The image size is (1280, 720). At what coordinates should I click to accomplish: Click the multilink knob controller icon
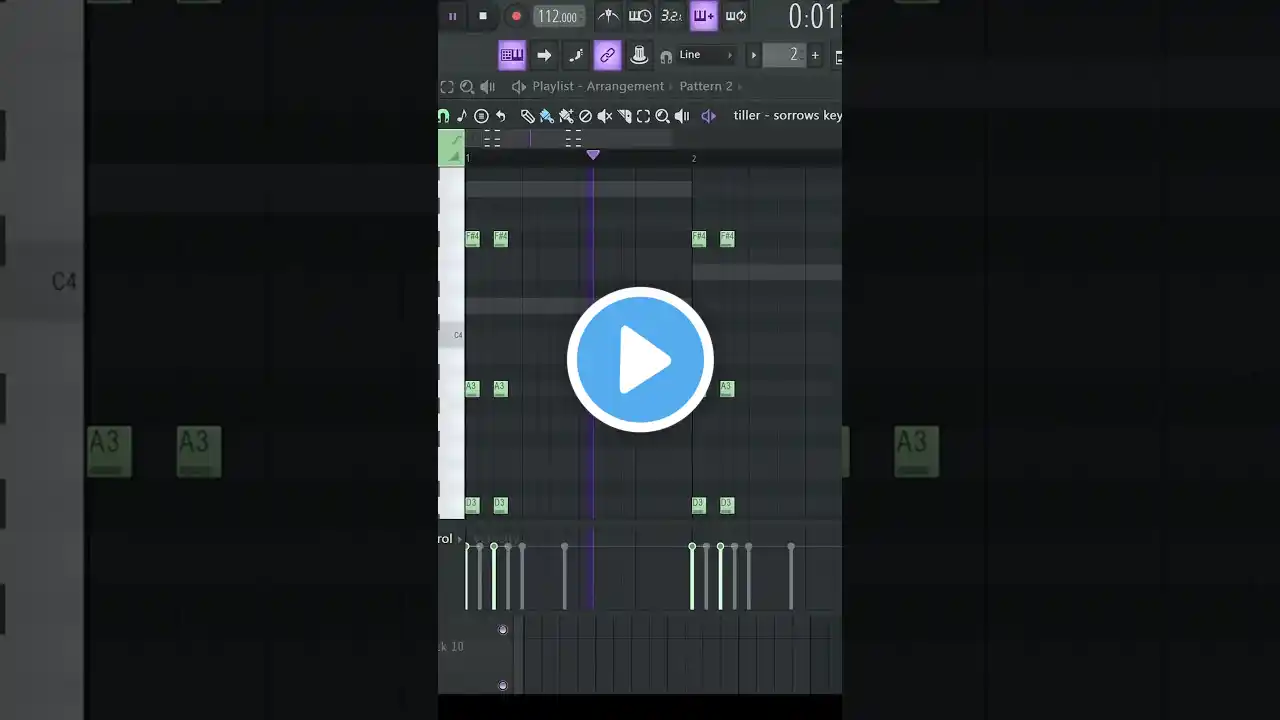click(x=640, y=55)
